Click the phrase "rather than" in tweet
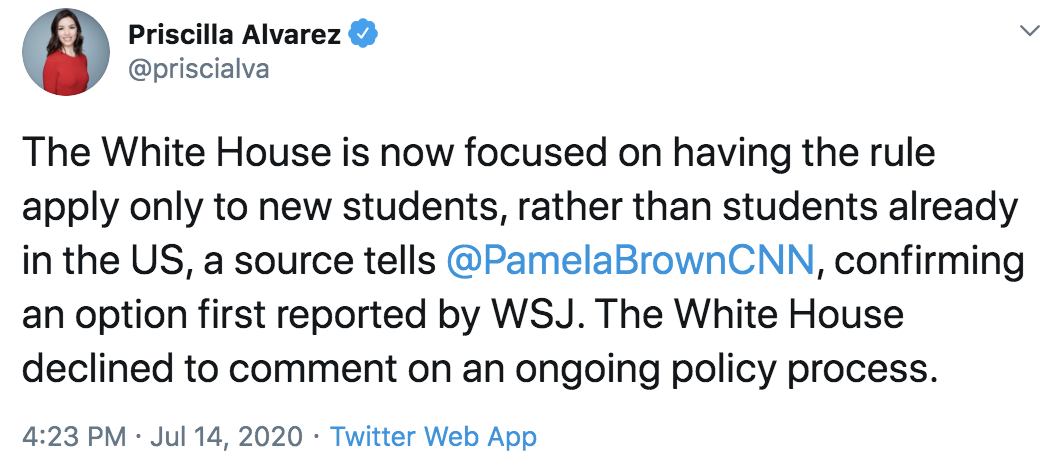 (x=634, y=207)
